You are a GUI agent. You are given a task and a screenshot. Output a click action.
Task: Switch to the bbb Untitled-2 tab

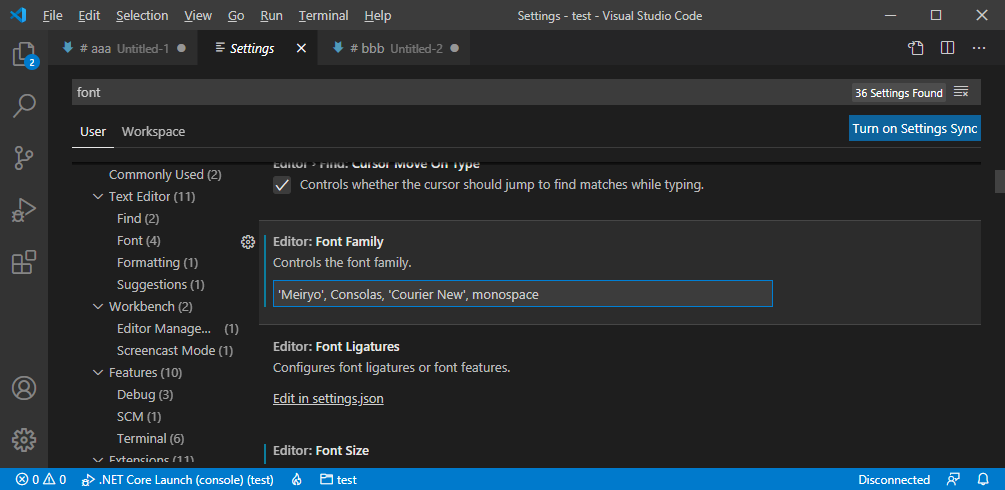(395, 48)
